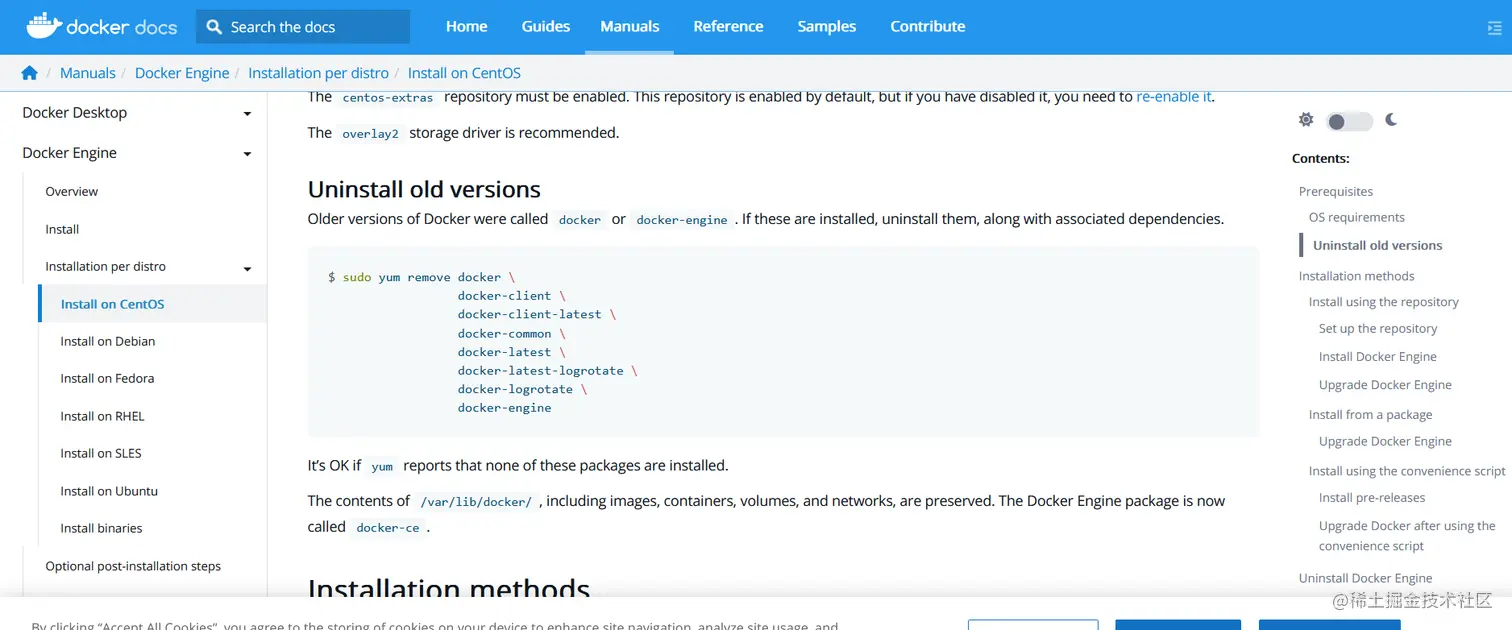Open the Reference tab
The height and width of the screenshot is (630, 1512).
(728, 27)
